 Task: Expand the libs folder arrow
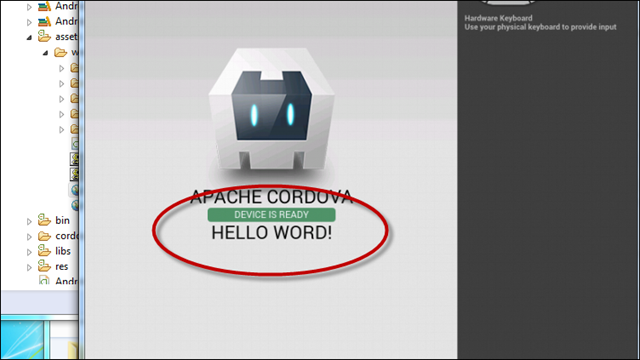point(29,252)
